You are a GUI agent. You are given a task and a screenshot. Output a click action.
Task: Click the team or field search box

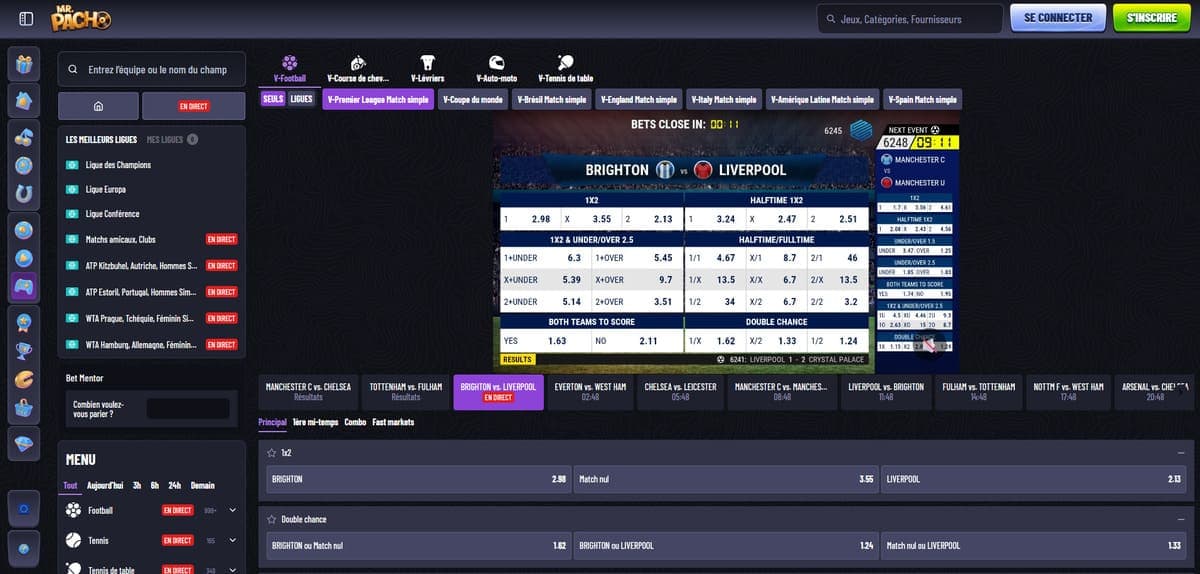tap(152, 69)
